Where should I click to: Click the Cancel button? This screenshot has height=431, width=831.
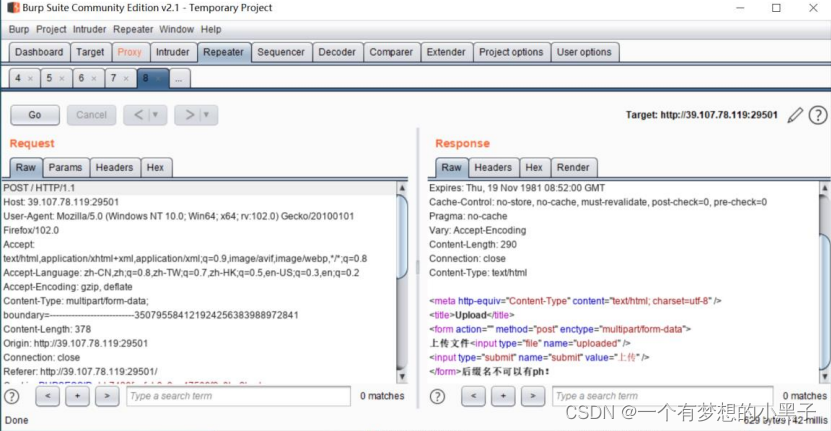click(x=91, y=115)
